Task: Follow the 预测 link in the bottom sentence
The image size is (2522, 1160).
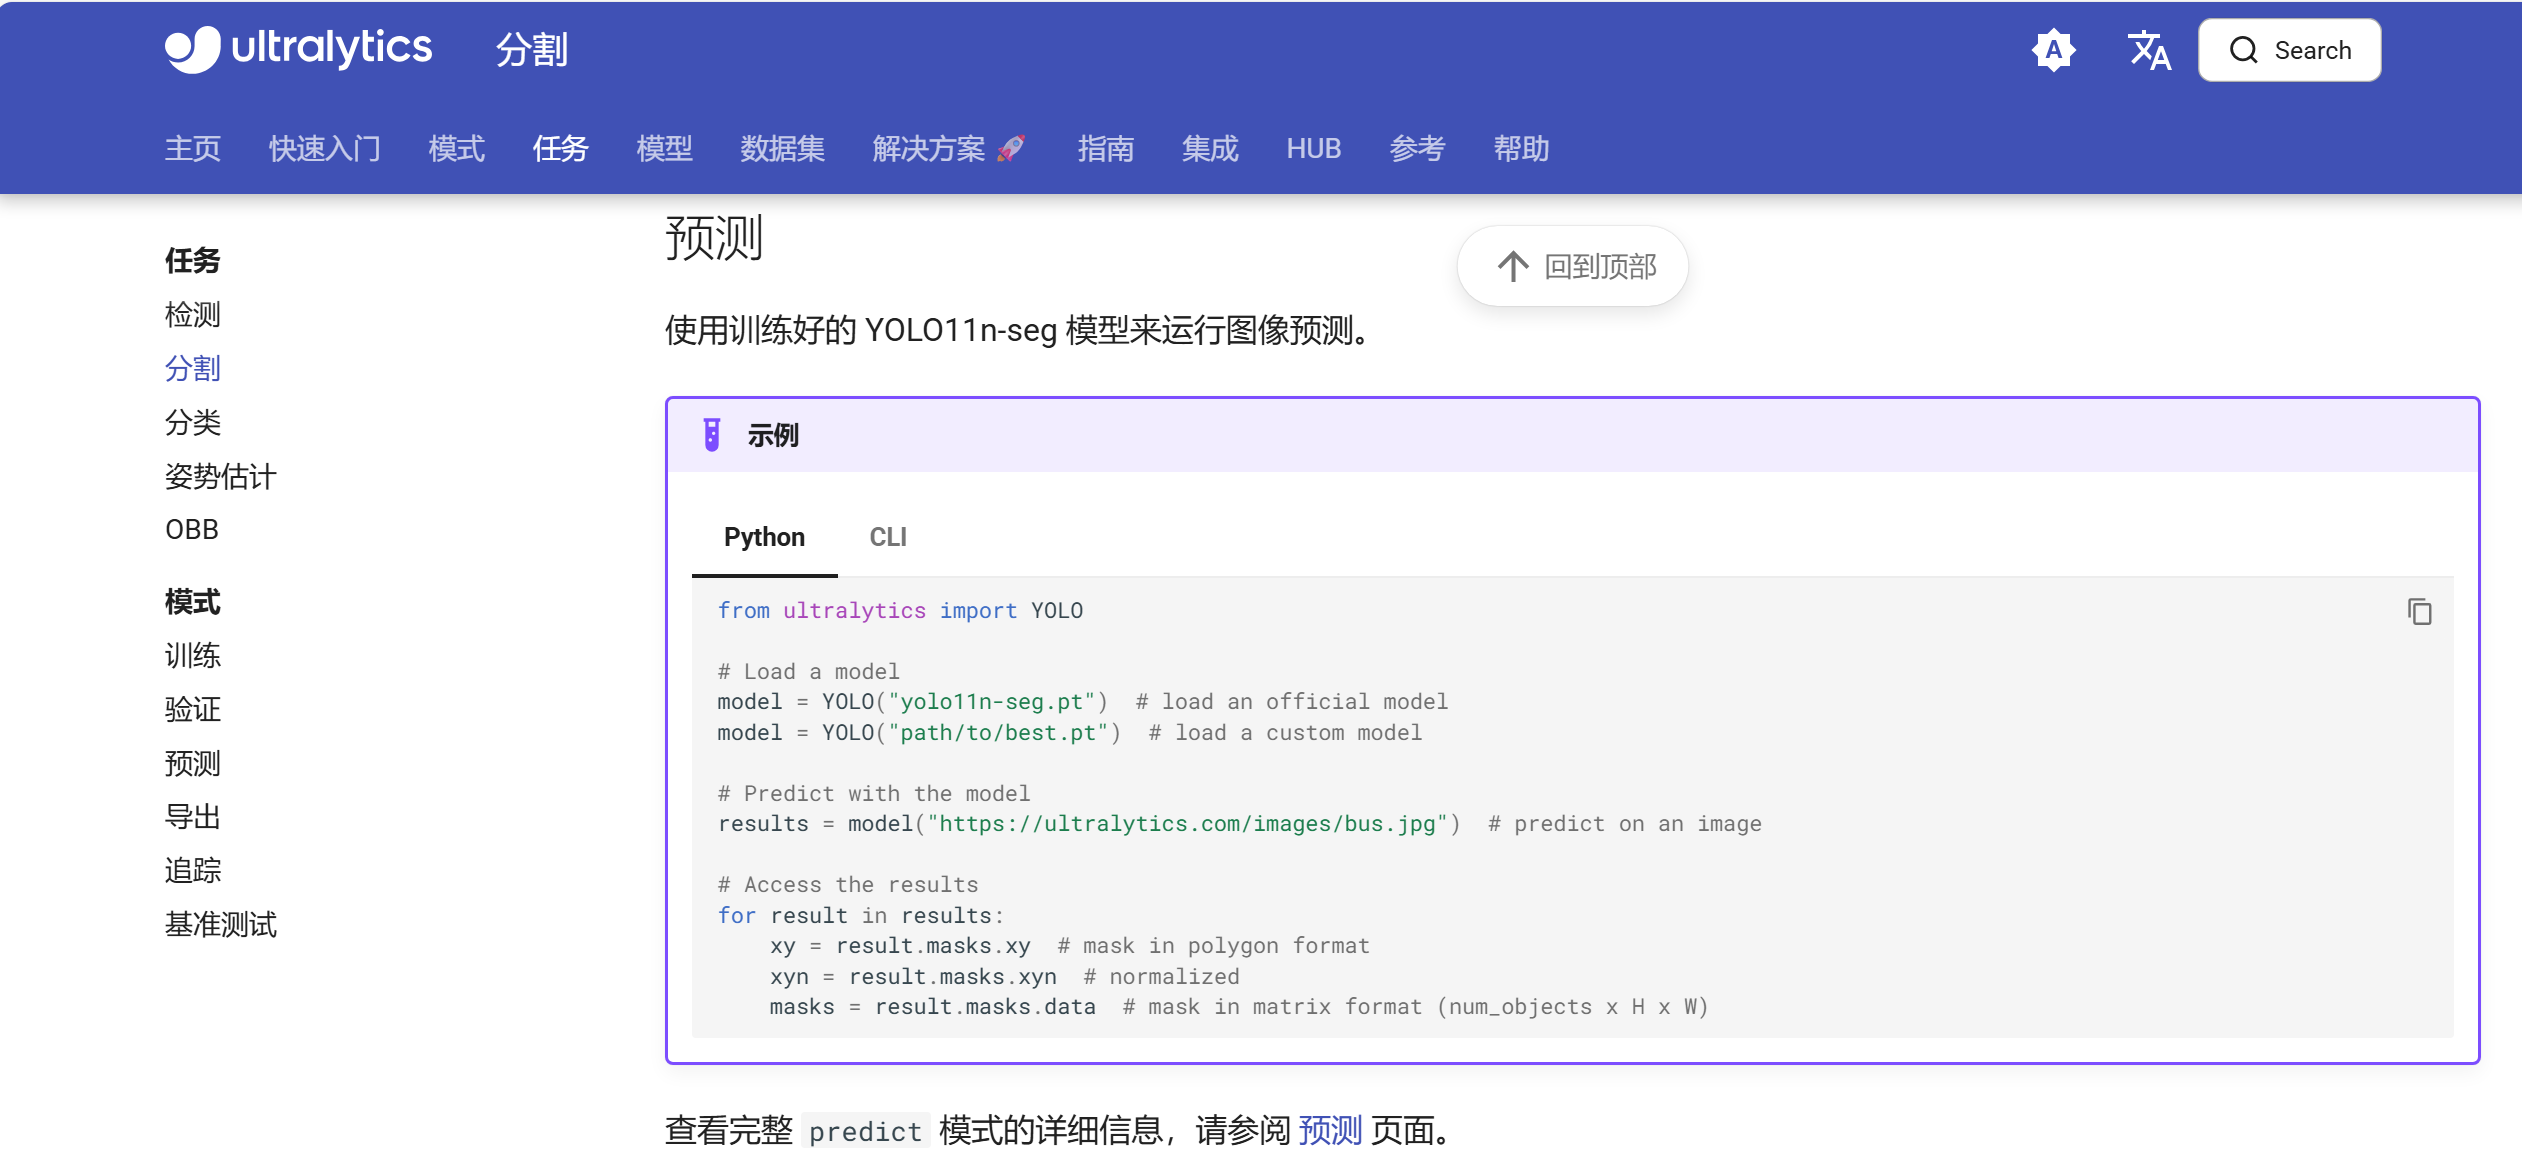Action: coord(1331,1130)
